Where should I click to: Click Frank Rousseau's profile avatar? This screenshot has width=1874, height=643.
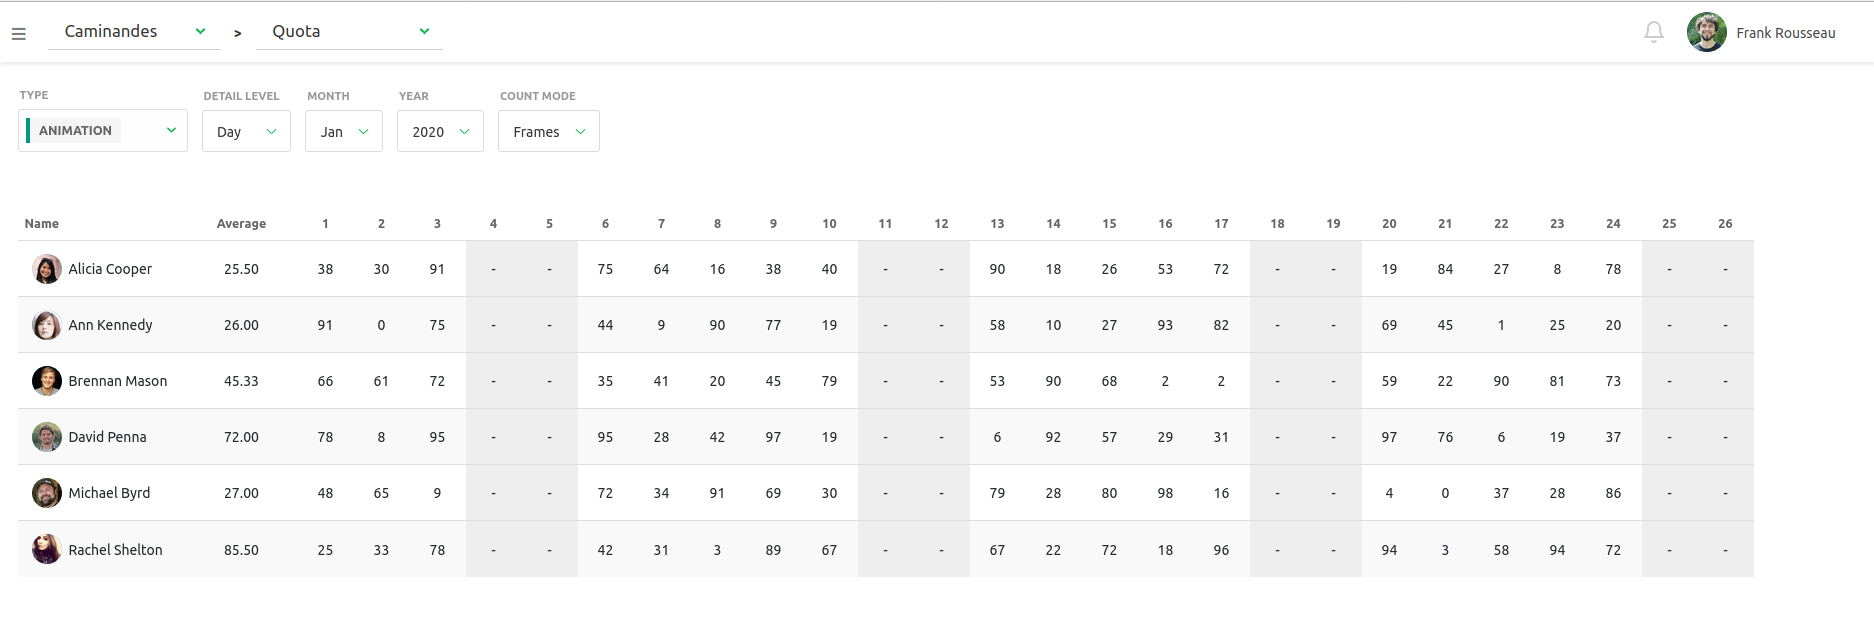1706,32
